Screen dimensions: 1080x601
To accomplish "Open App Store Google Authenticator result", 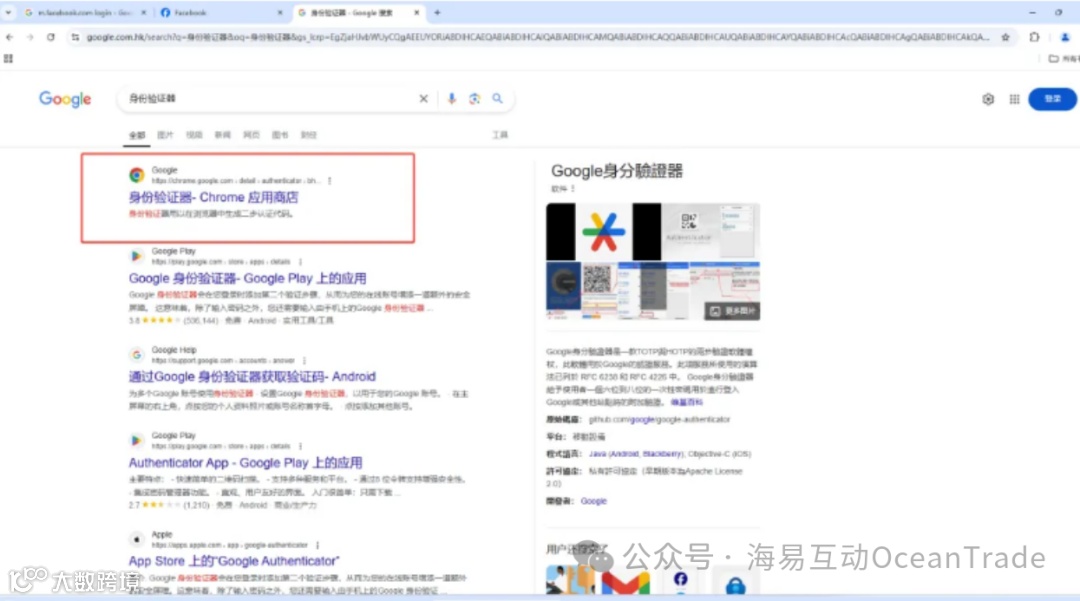I will click(234, 561).
